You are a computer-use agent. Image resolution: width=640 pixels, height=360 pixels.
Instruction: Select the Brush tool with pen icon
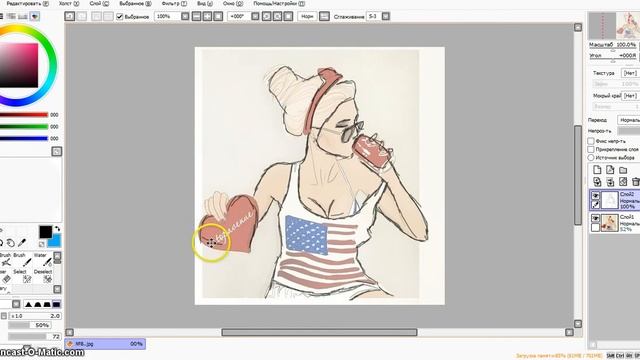tap(24, 260)
